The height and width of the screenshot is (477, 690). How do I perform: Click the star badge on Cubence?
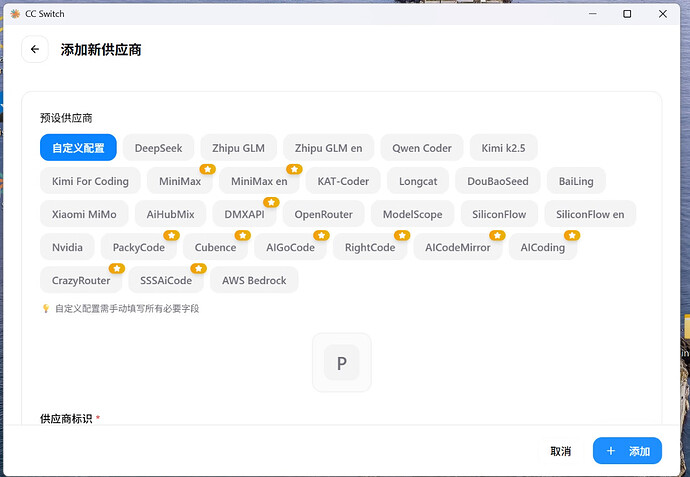tap(243, 235)
